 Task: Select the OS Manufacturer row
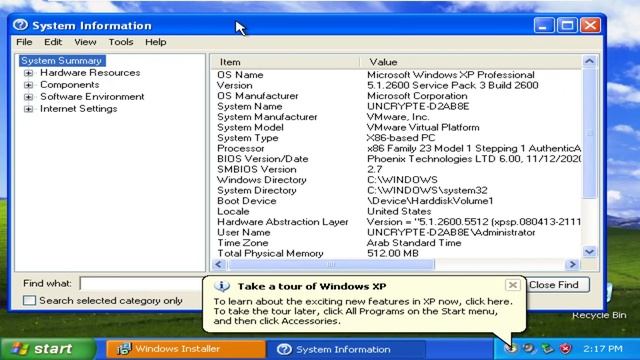click(x=397, y=96)
